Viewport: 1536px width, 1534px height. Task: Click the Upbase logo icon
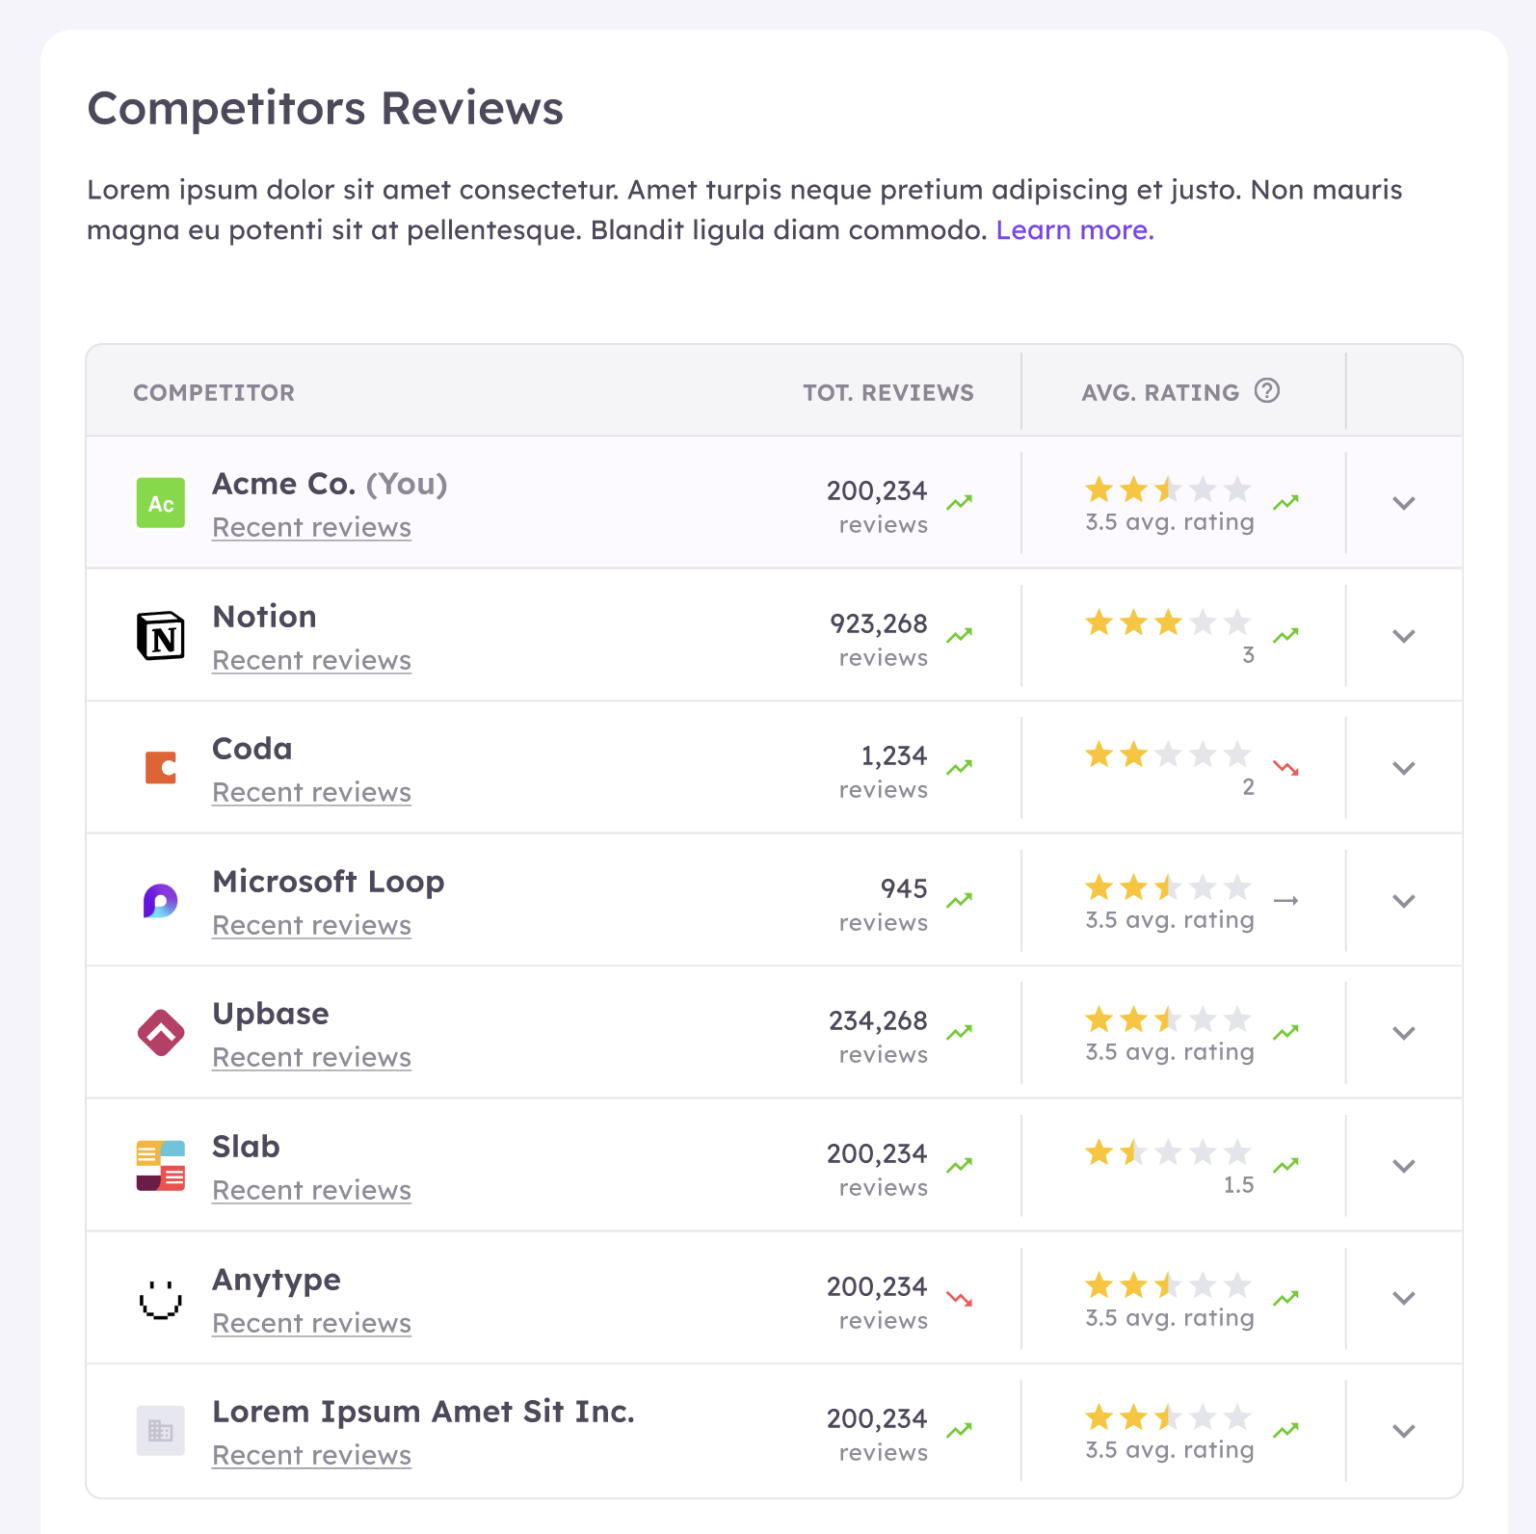(160, 1033)
